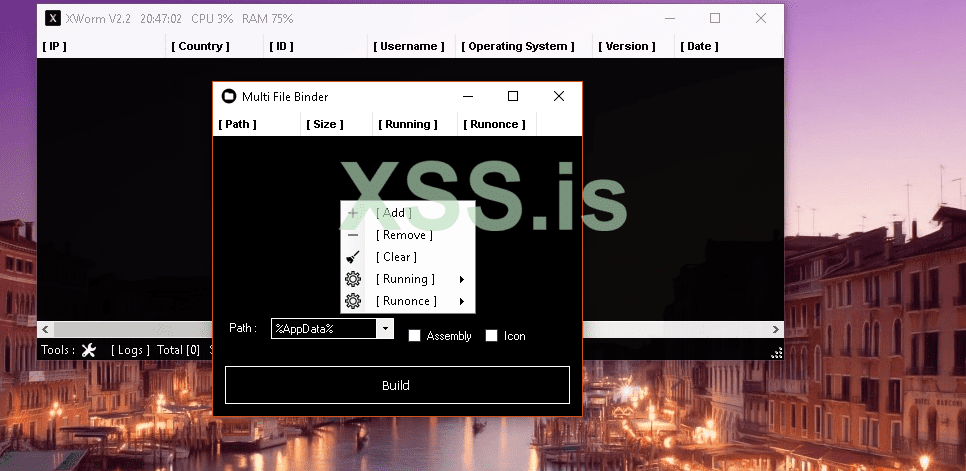This screenshot has width=966, height=471.
Task: Toggle the Assembly checkbox
Action: tap(415, 336)
